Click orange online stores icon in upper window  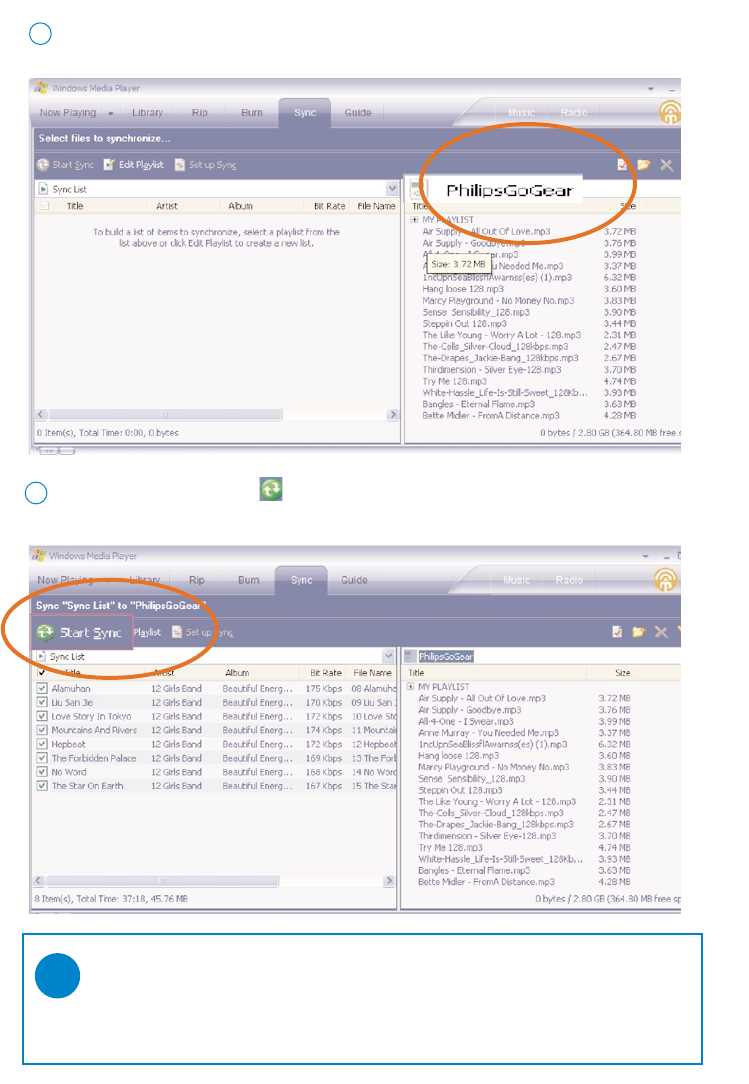pos(670,112)
